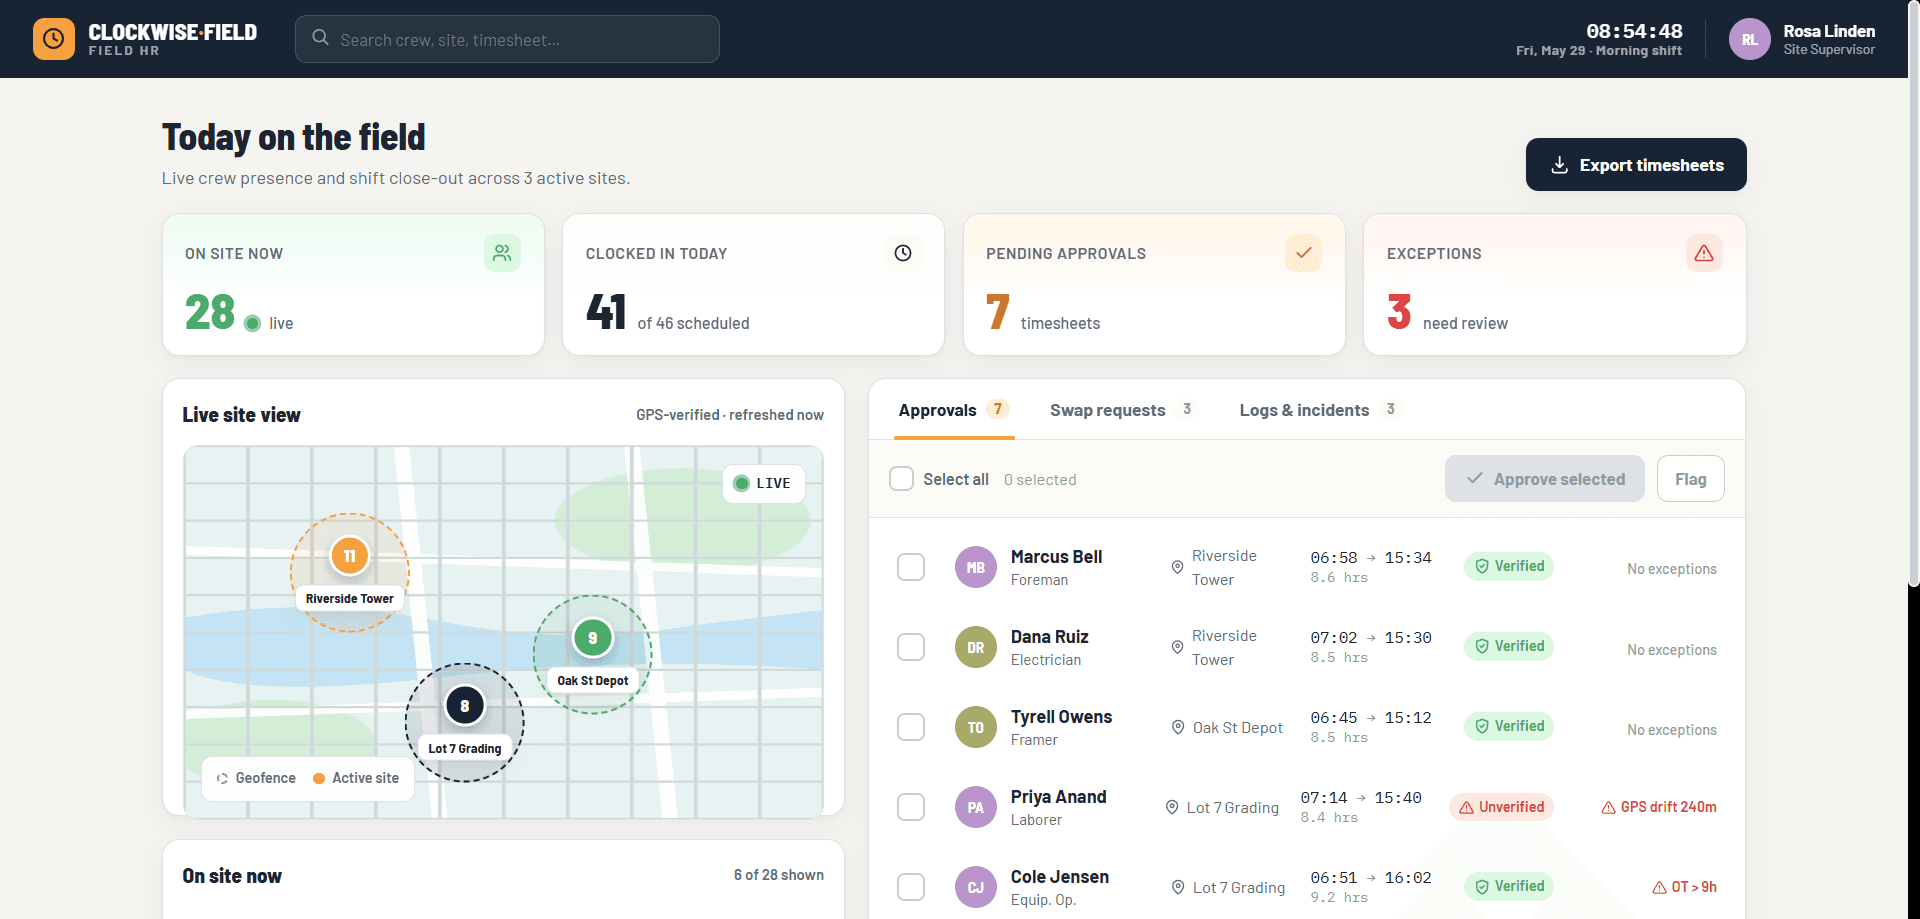
Task: Click the Flag button
Action: click(x=1691, y=479)
